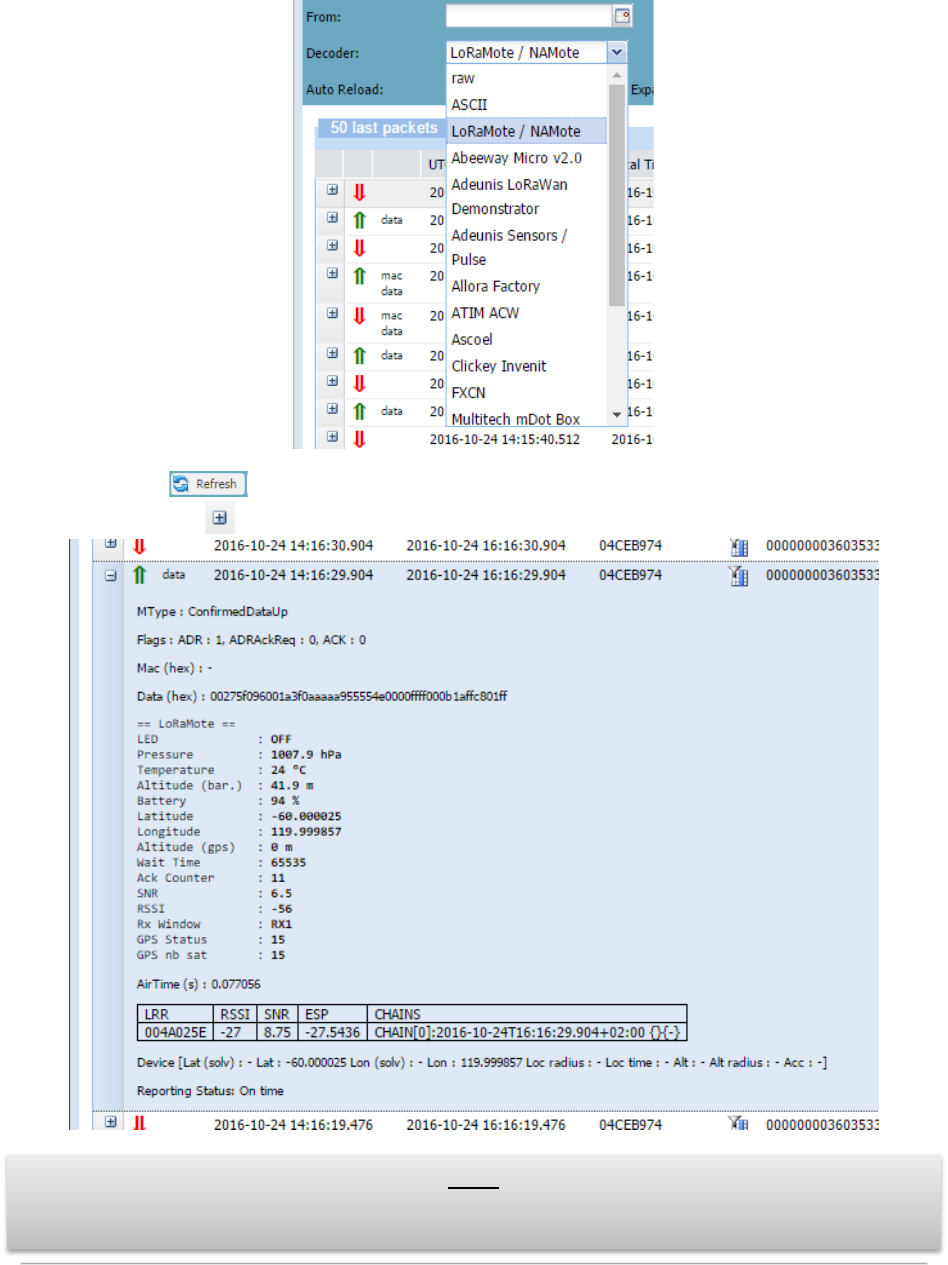948x1265 pixels.
Task: Click the Temperature value 24 °C
Action: point(288,770)
